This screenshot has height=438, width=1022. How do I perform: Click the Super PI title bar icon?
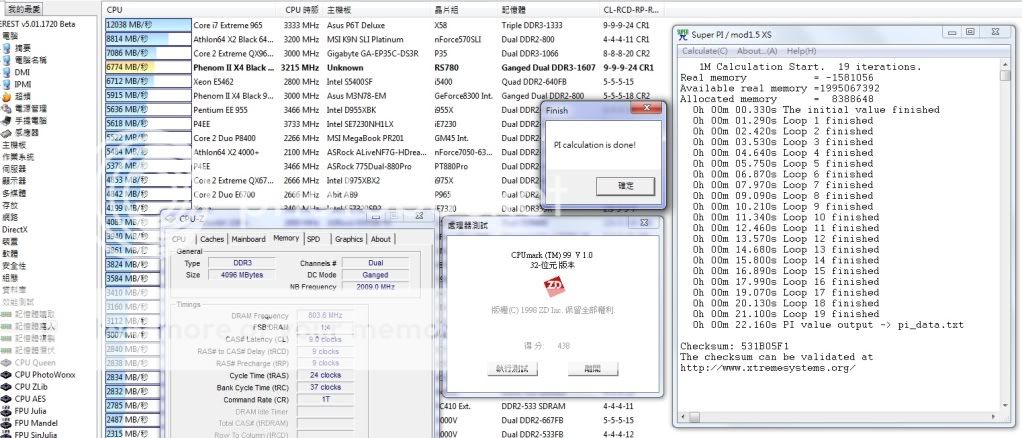683,33
